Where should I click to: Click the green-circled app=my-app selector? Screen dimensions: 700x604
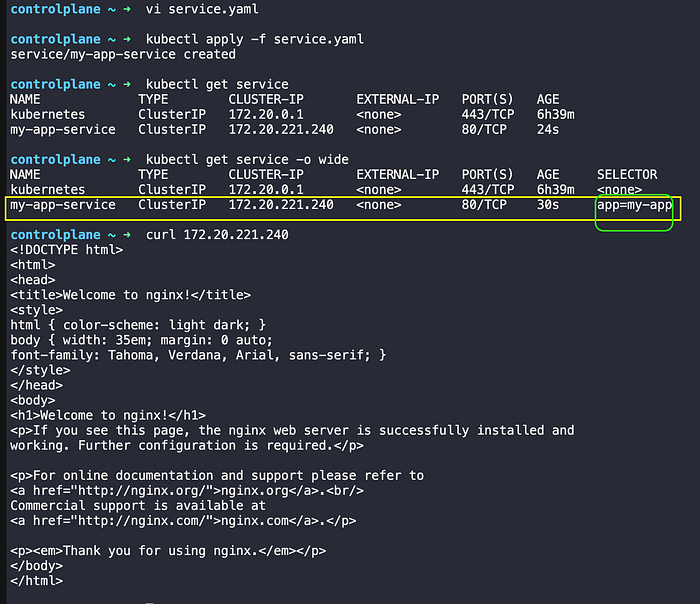(634, 205)
